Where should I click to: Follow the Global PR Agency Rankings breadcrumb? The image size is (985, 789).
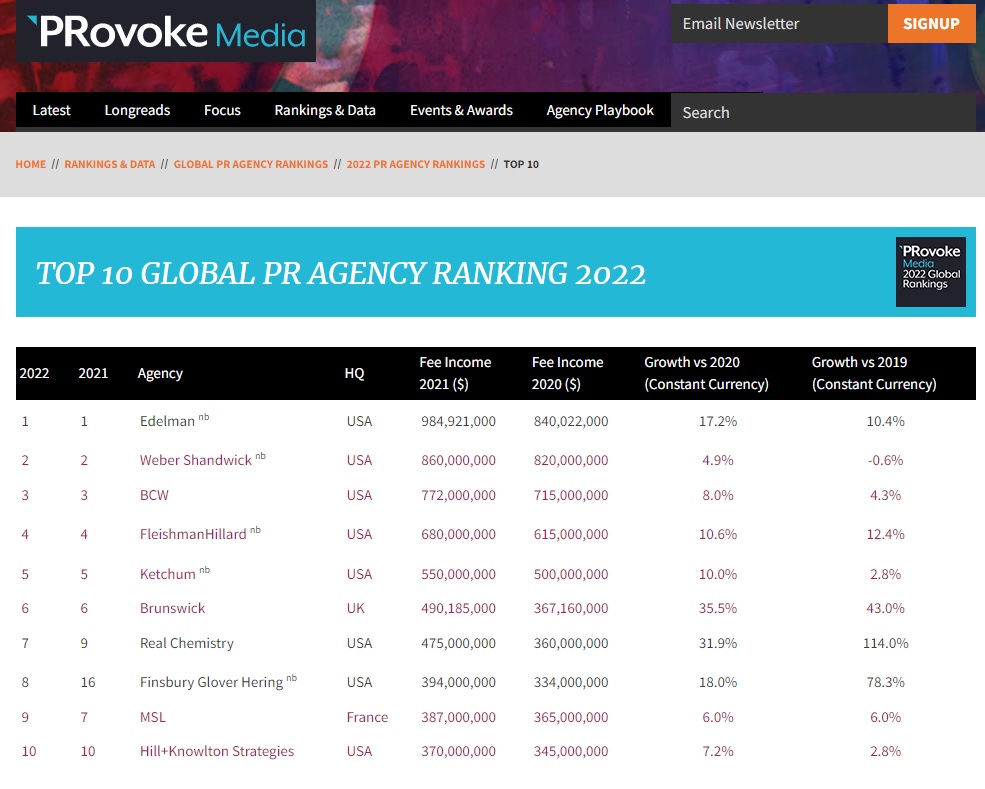point(251,164)
